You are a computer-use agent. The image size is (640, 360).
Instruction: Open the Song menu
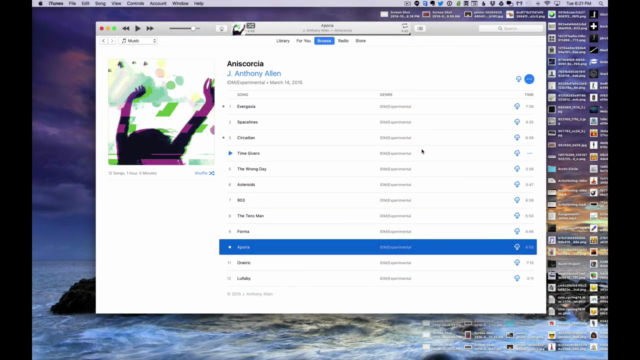click(x=100, y=3)
